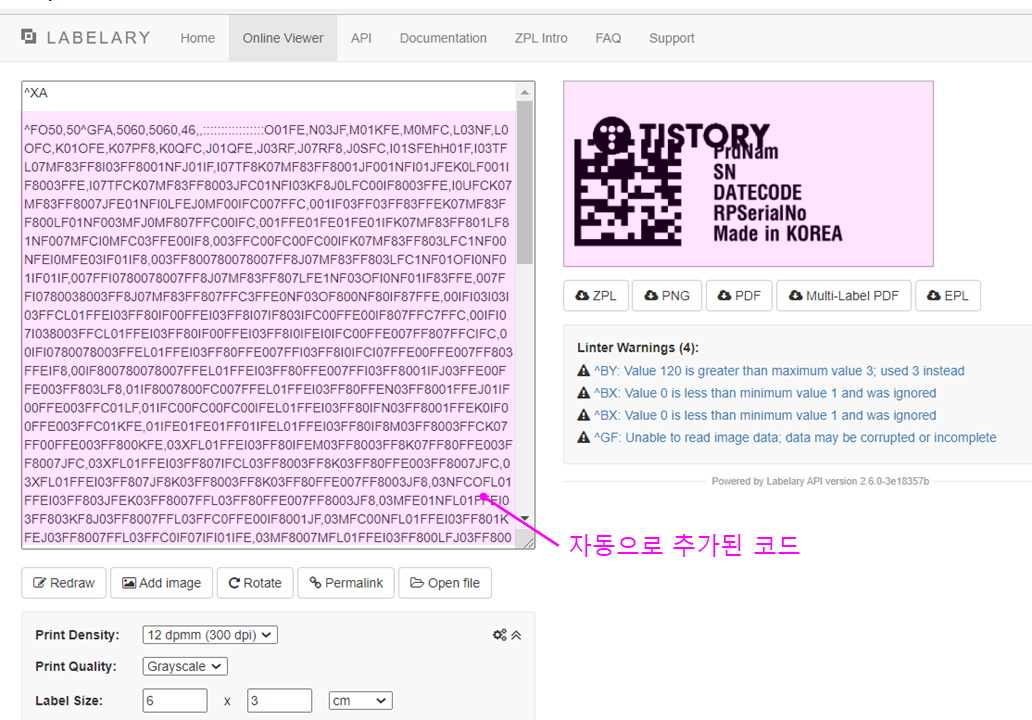1032x720 pixels.
Task: Click inside the ZPL code text area
Action: tap(270, 315)
